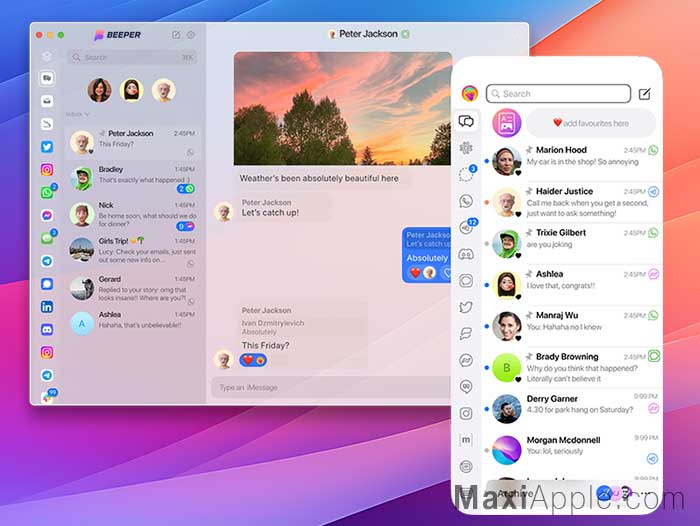Screen dimensions: 700x526
Task: Click the Type an iMessage input field
Action: point(332,387)
